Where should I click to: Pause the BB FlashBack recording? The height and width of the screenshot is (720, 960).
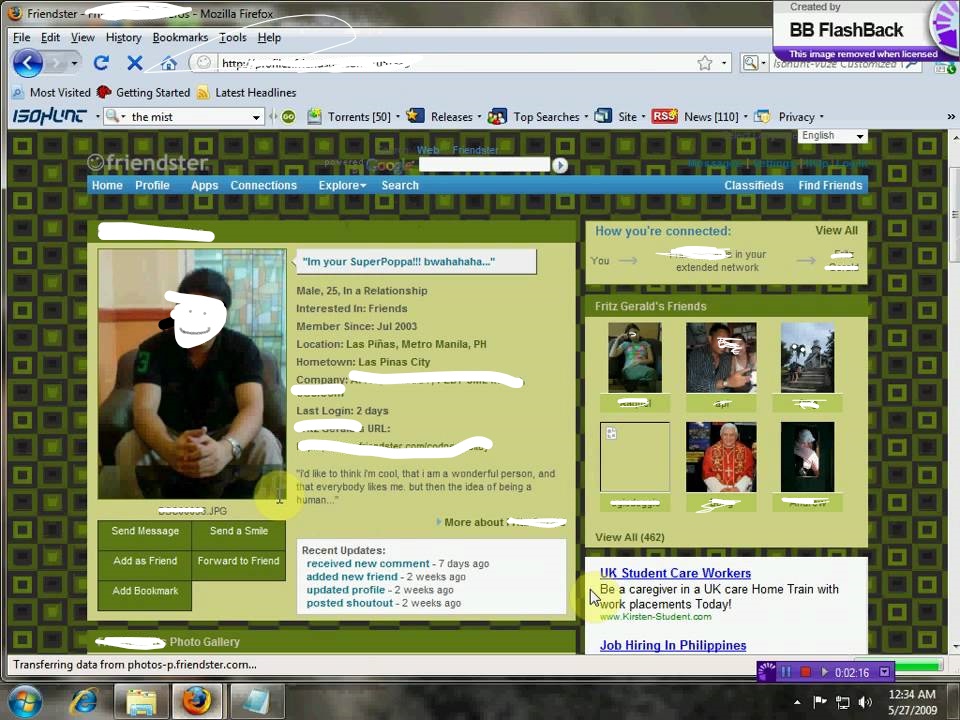point(786,672)
